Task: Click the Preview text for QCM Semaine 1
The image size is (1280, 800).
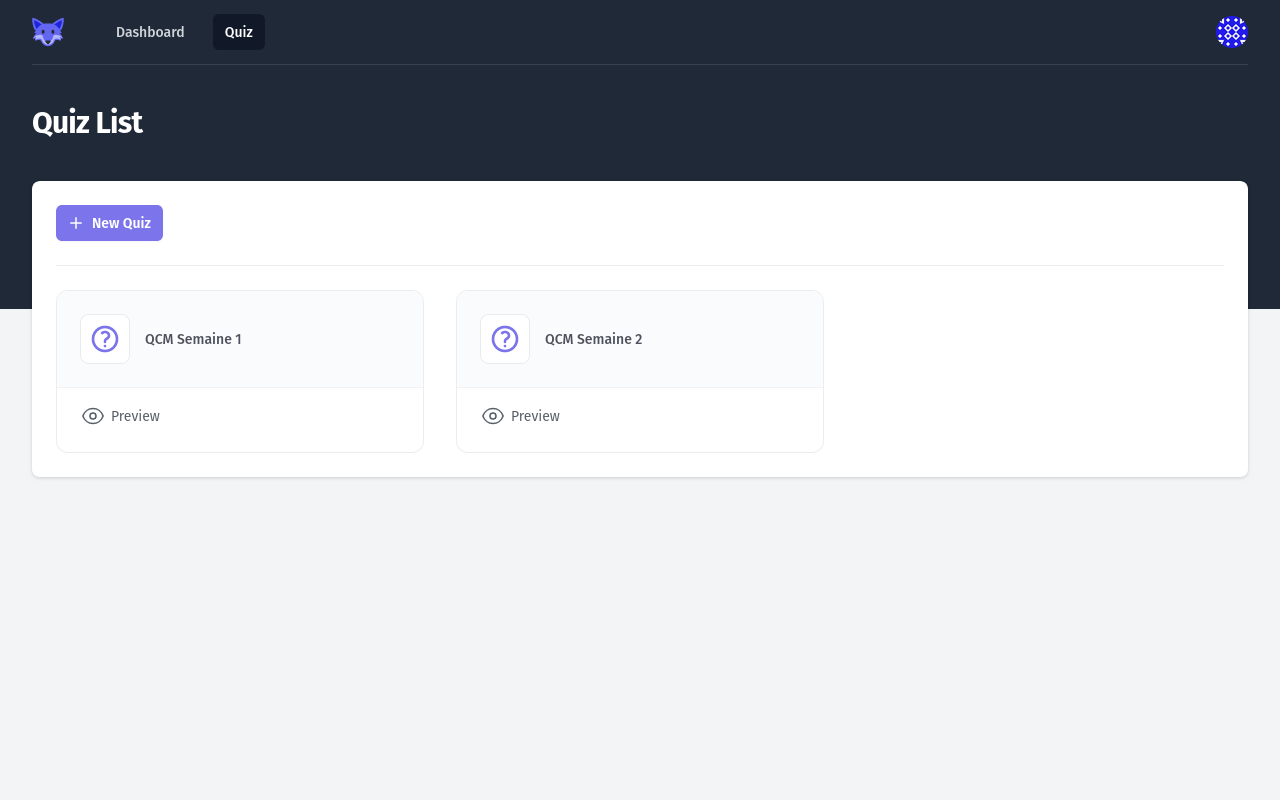Action: click(x=135, y=416)
